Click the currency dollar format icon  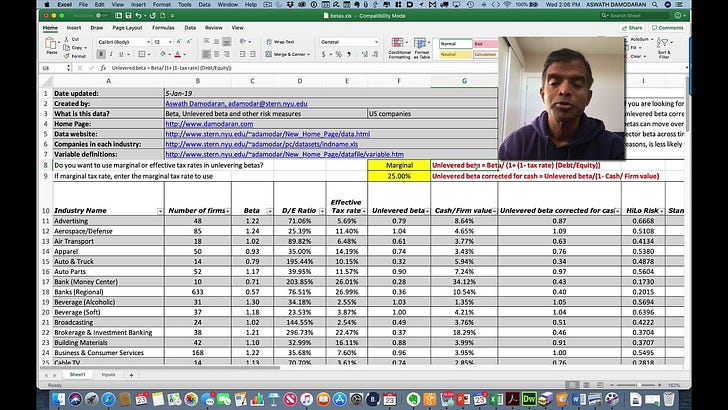tap(324, 54)
